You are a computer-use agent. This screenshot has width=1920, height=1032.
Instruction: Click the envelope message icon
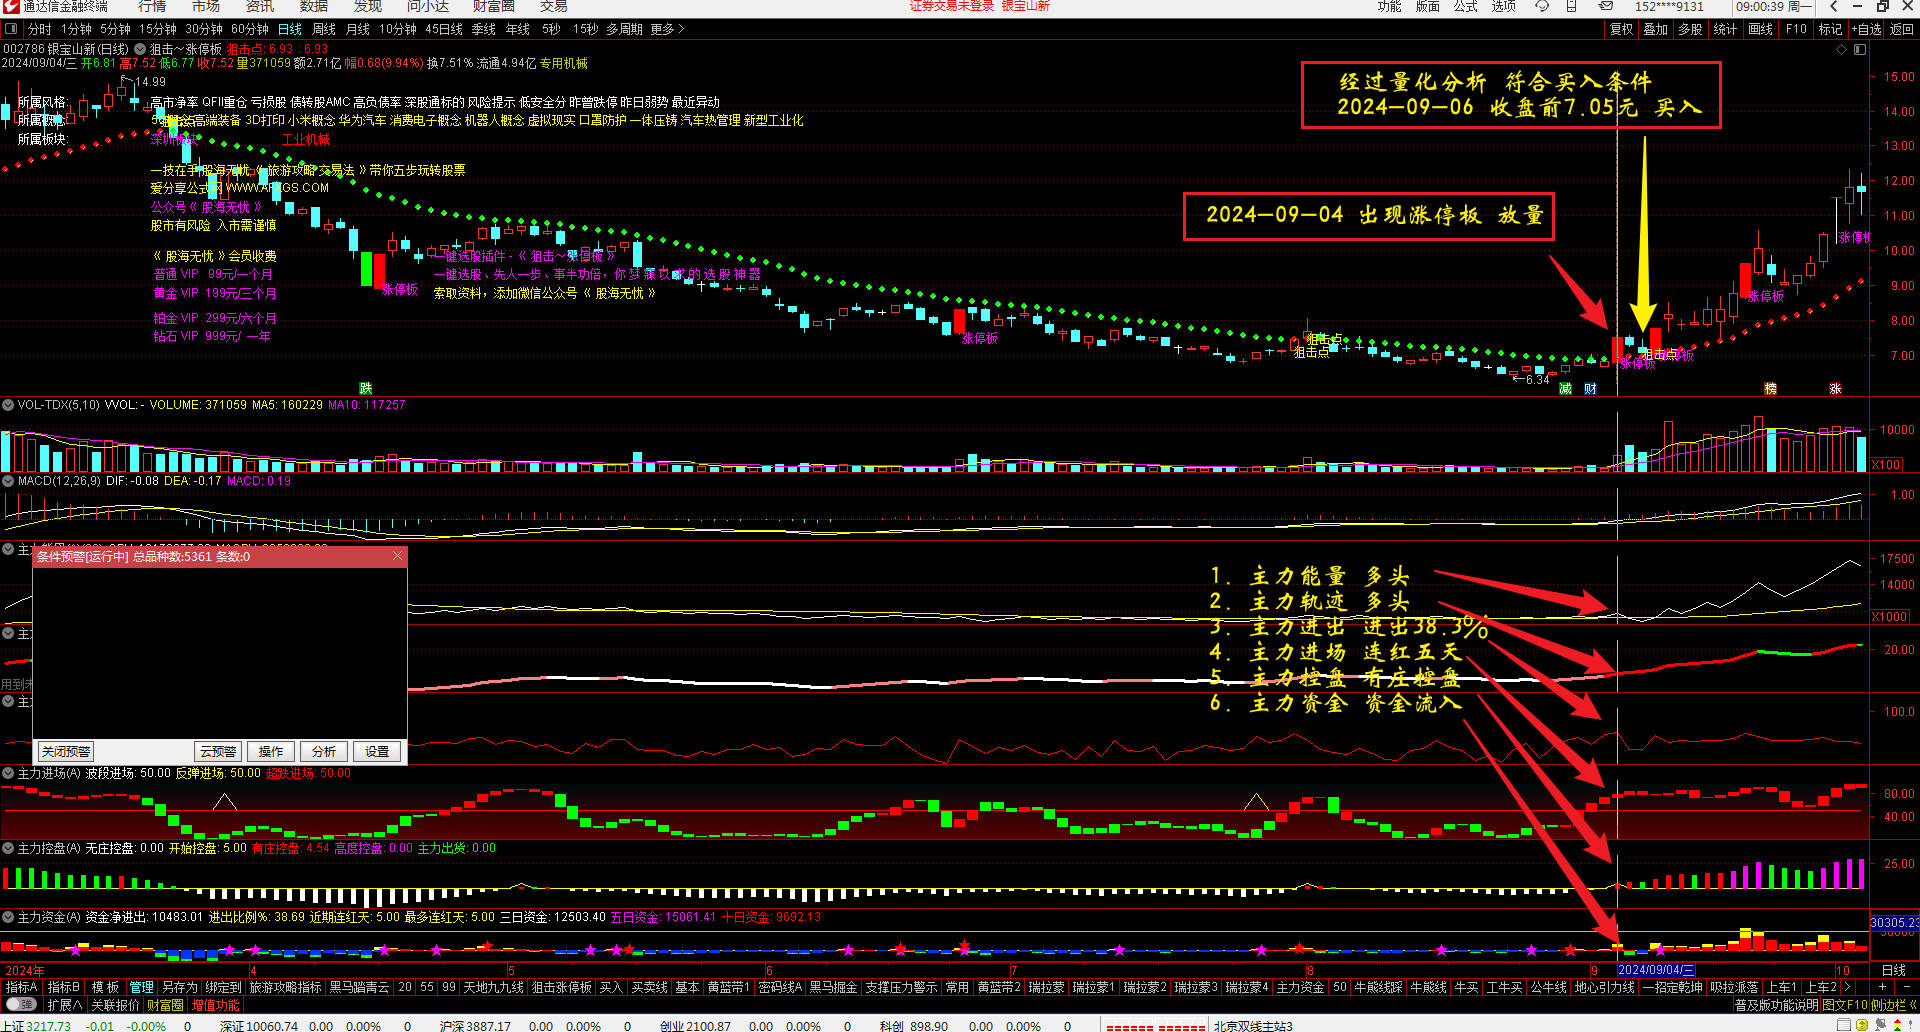pos(1605,6)
